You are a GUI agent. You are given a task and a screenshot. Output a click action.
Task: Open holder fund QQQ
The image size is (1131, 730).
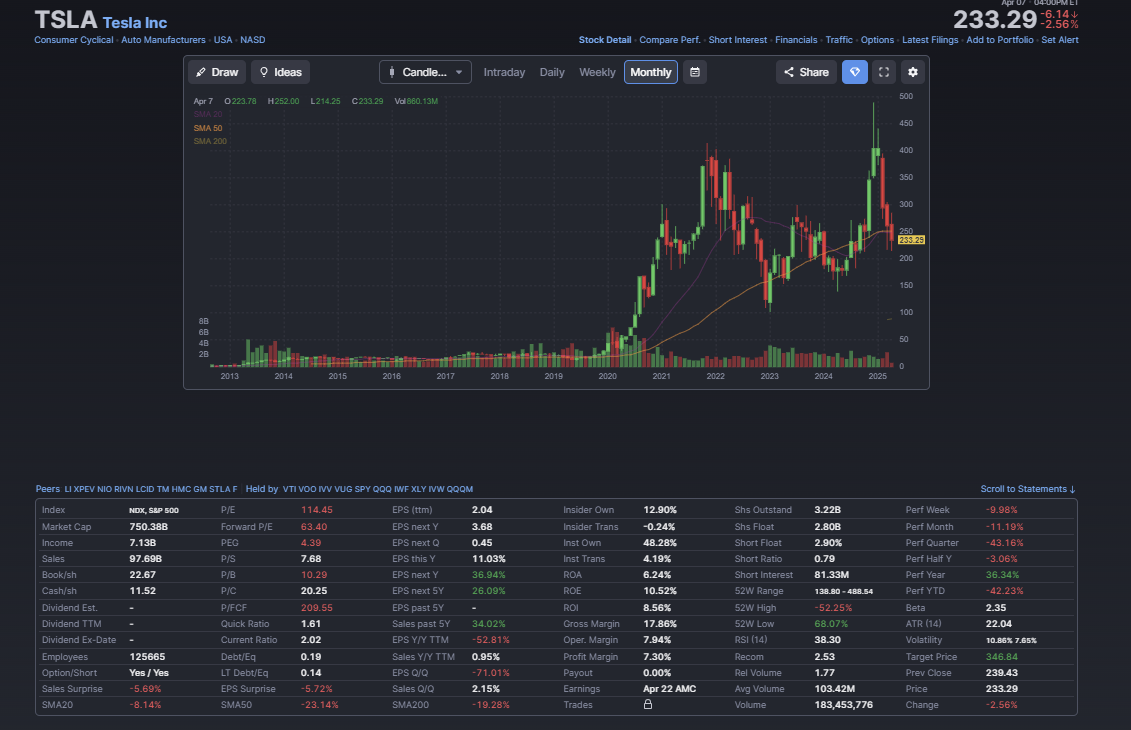(x=382, y=489)
